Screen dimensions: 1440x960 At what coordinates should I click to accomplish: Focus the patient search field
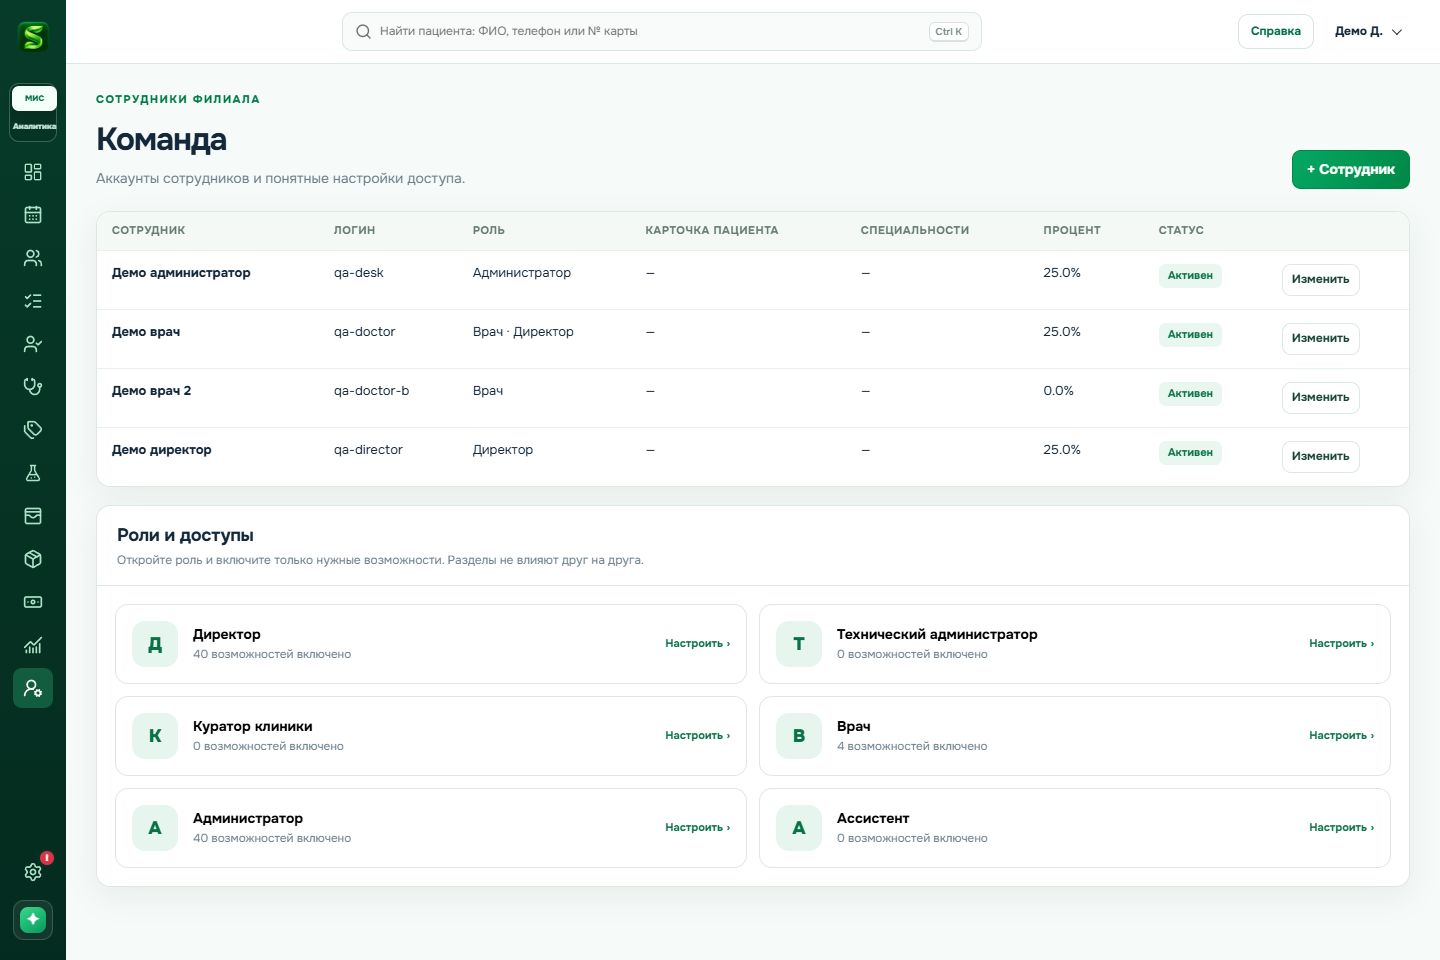[661, 31]
